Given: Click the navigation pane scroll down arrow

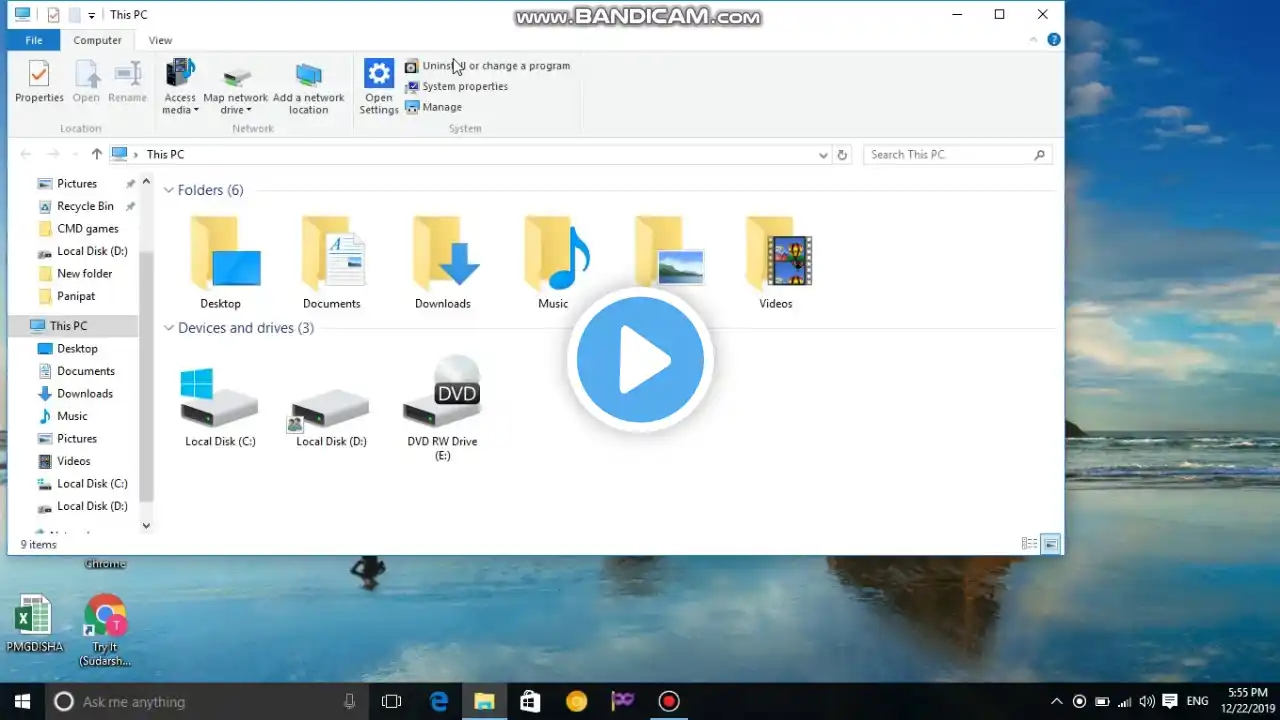Looking at the screenshot, I should [x=146, y=525].
